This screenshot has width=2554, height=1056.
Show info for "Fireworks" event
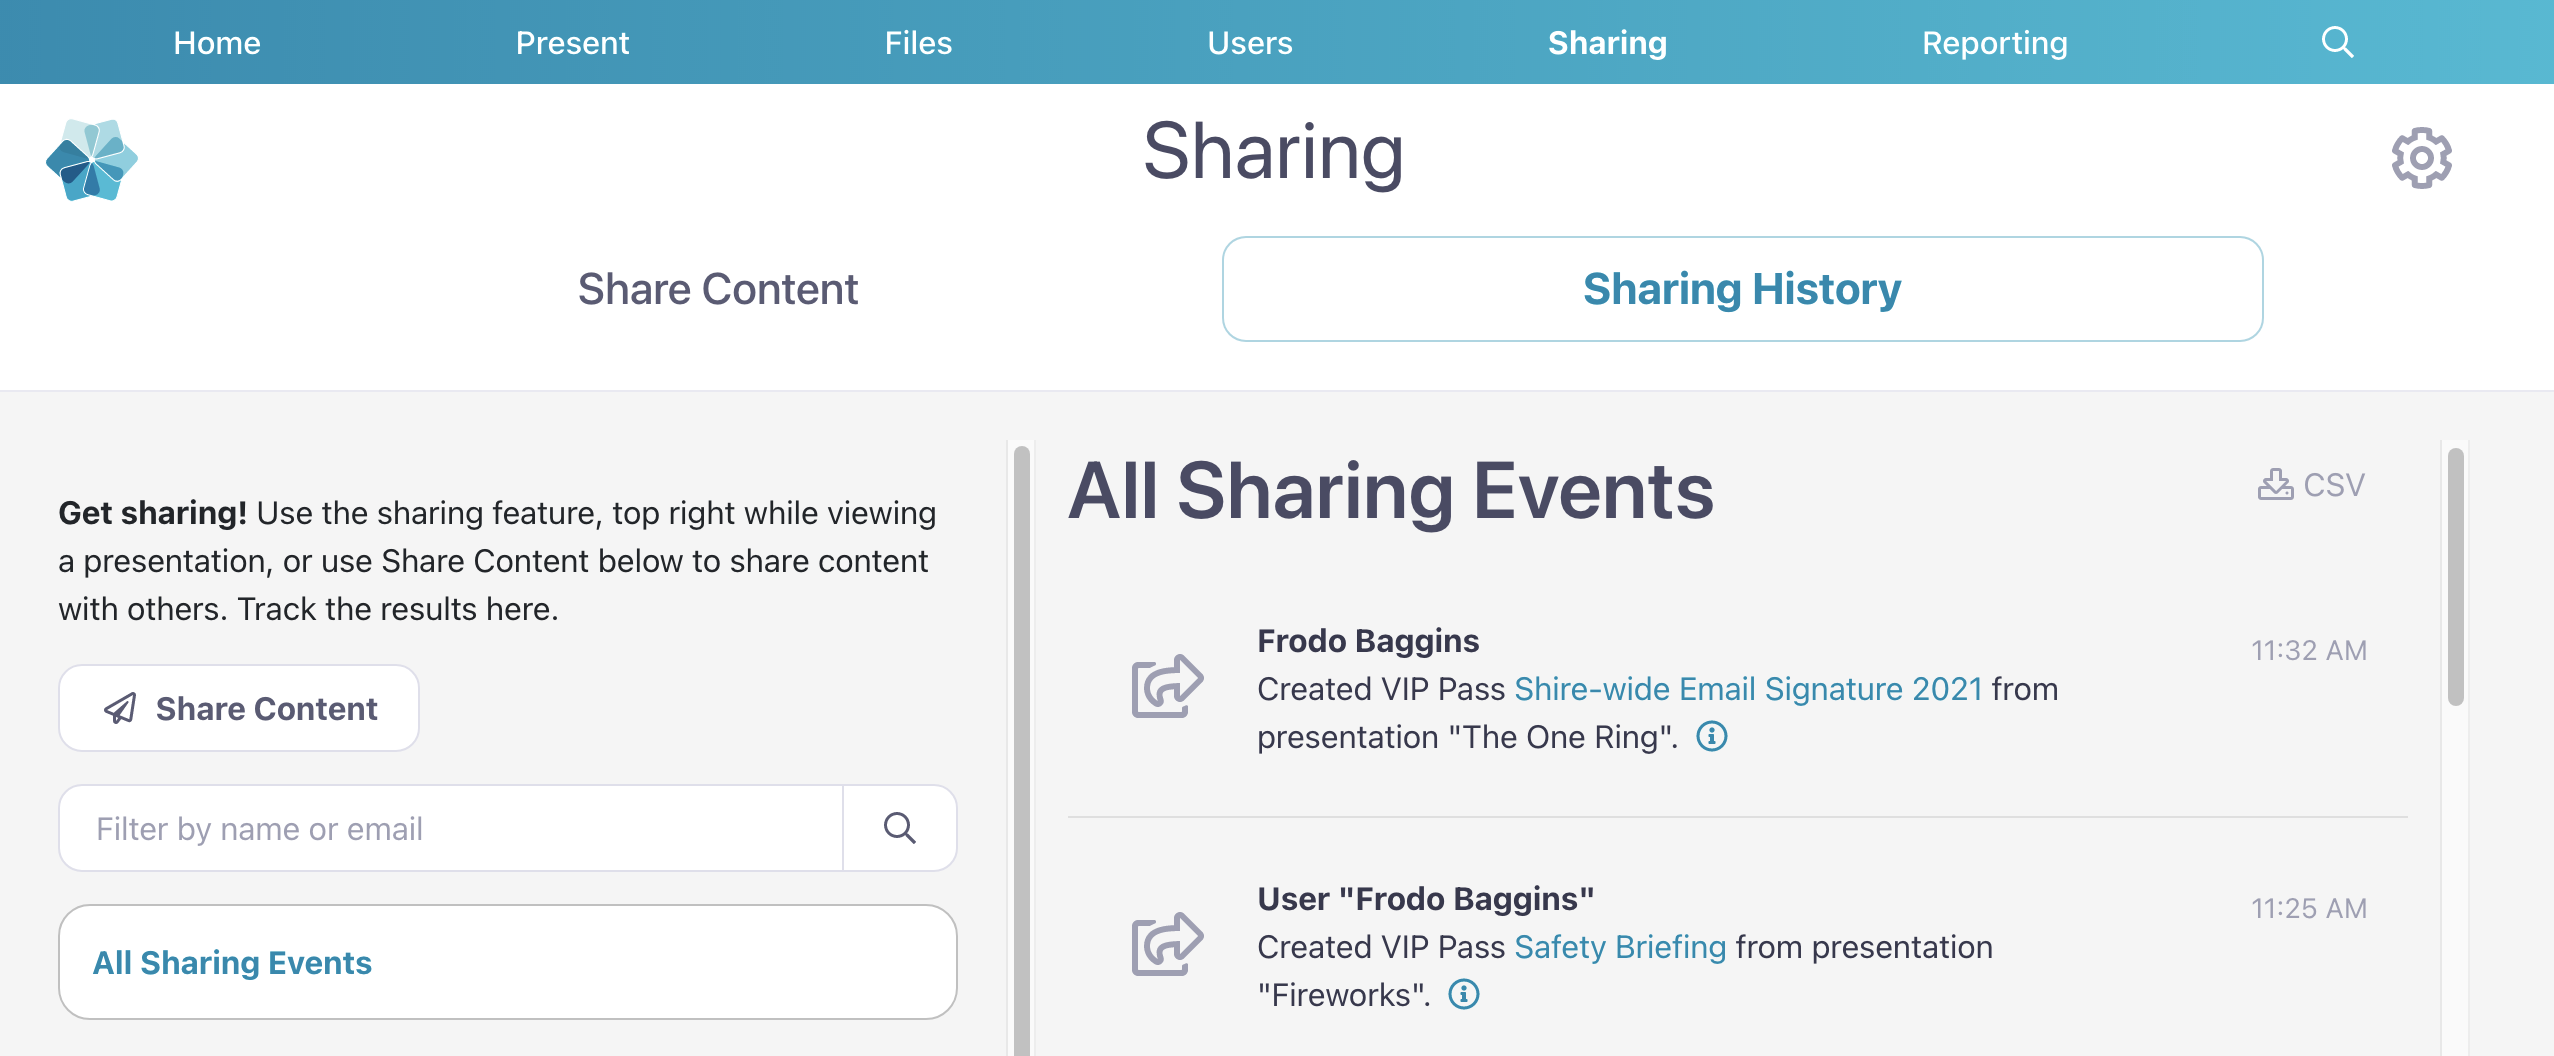(x=1464, y=995)
